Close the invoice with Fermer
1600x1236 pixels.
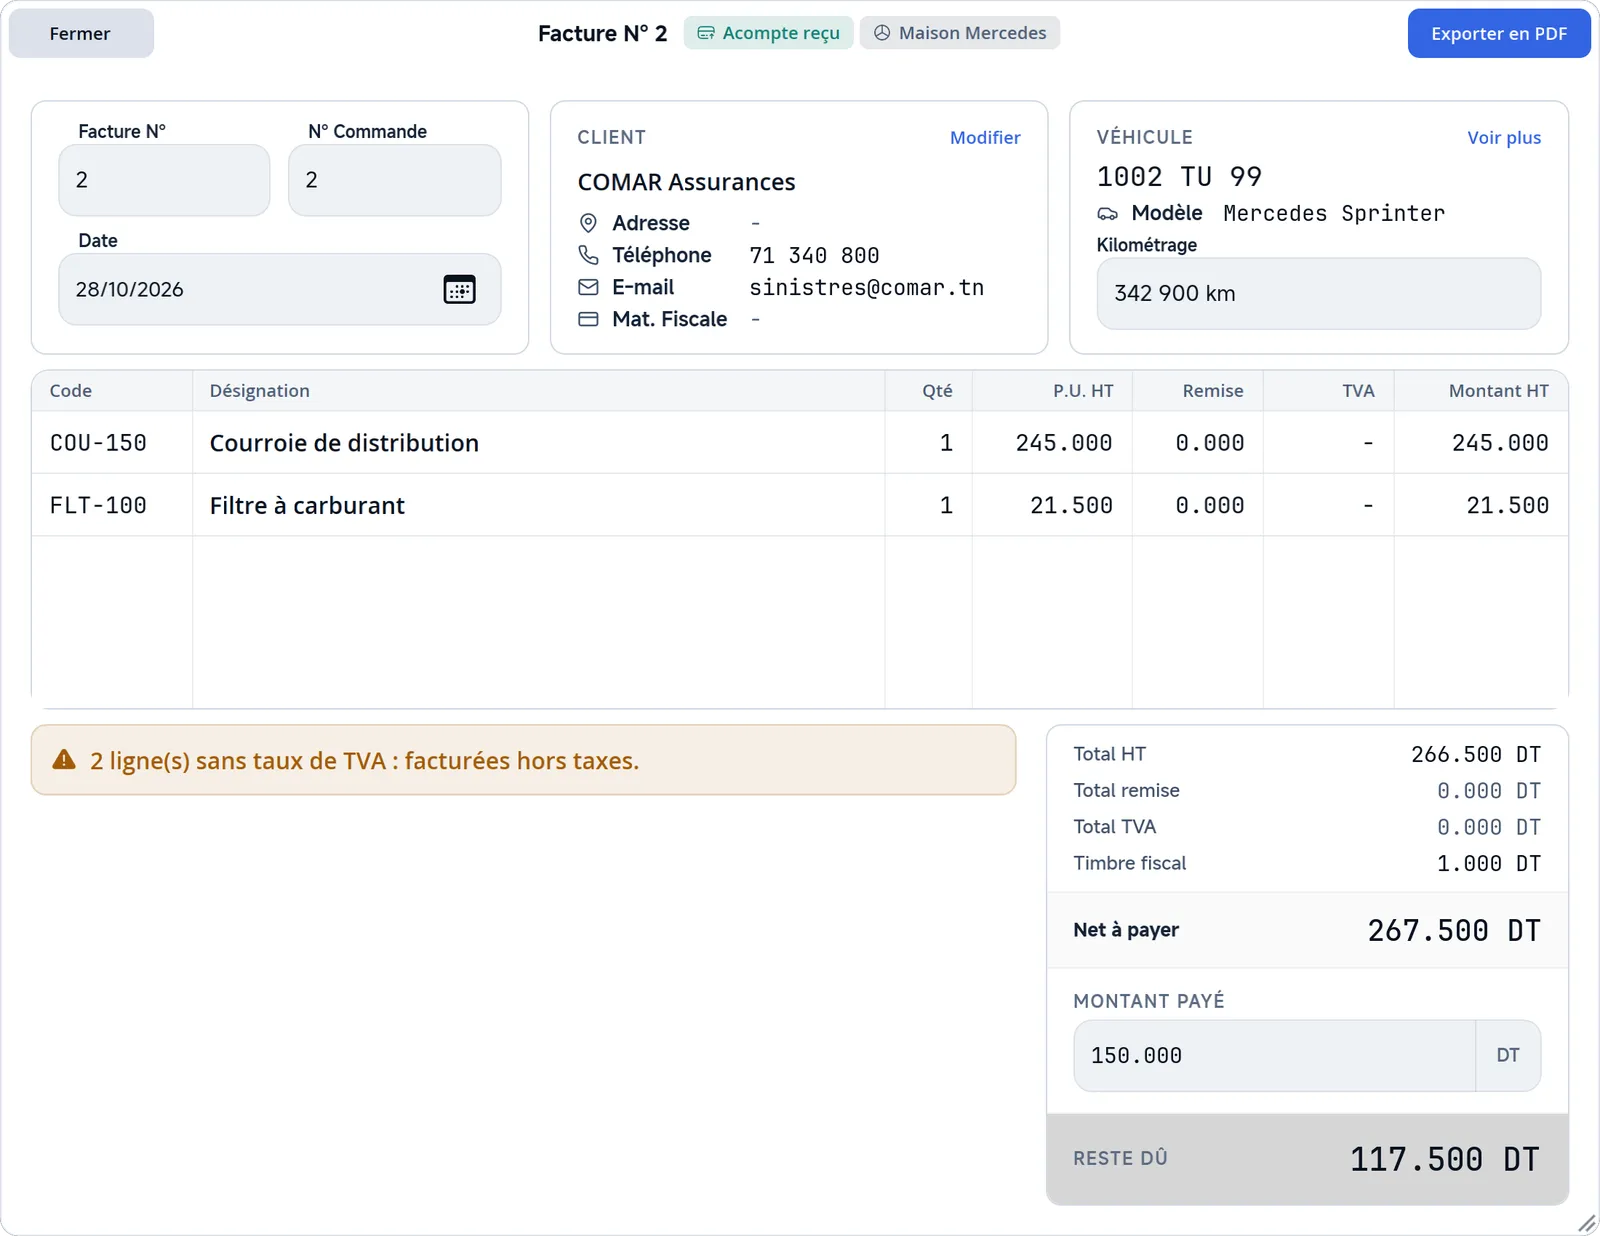(x=81, y=33)
